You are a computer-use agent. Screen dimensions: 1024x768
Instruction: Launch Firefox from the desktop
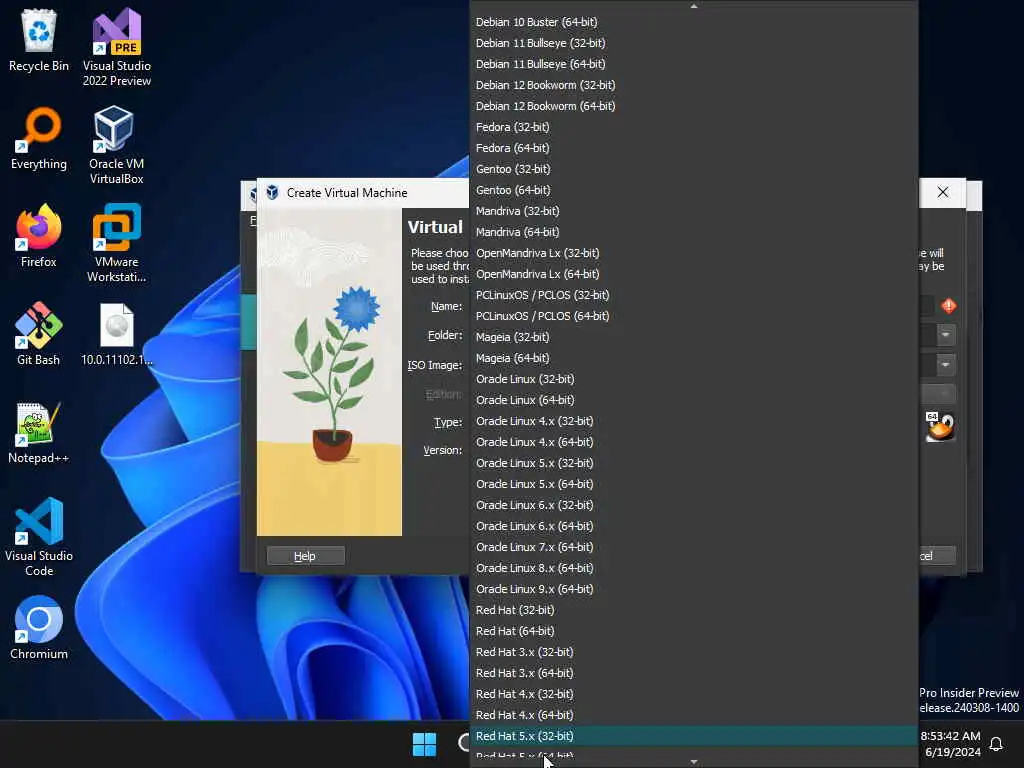pyautogui.click(x=39, y=236)
